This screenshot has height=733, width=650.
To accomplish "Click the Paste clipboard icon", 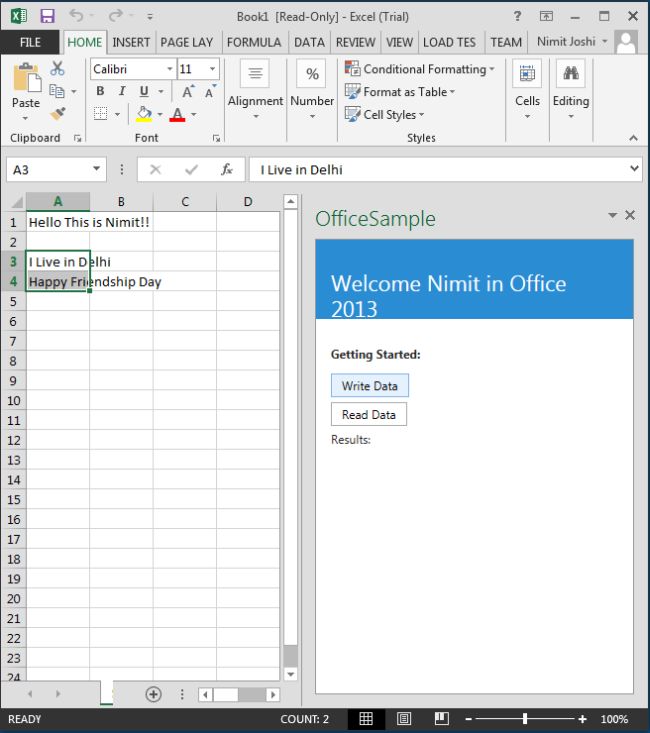I will tap(26, 78).
